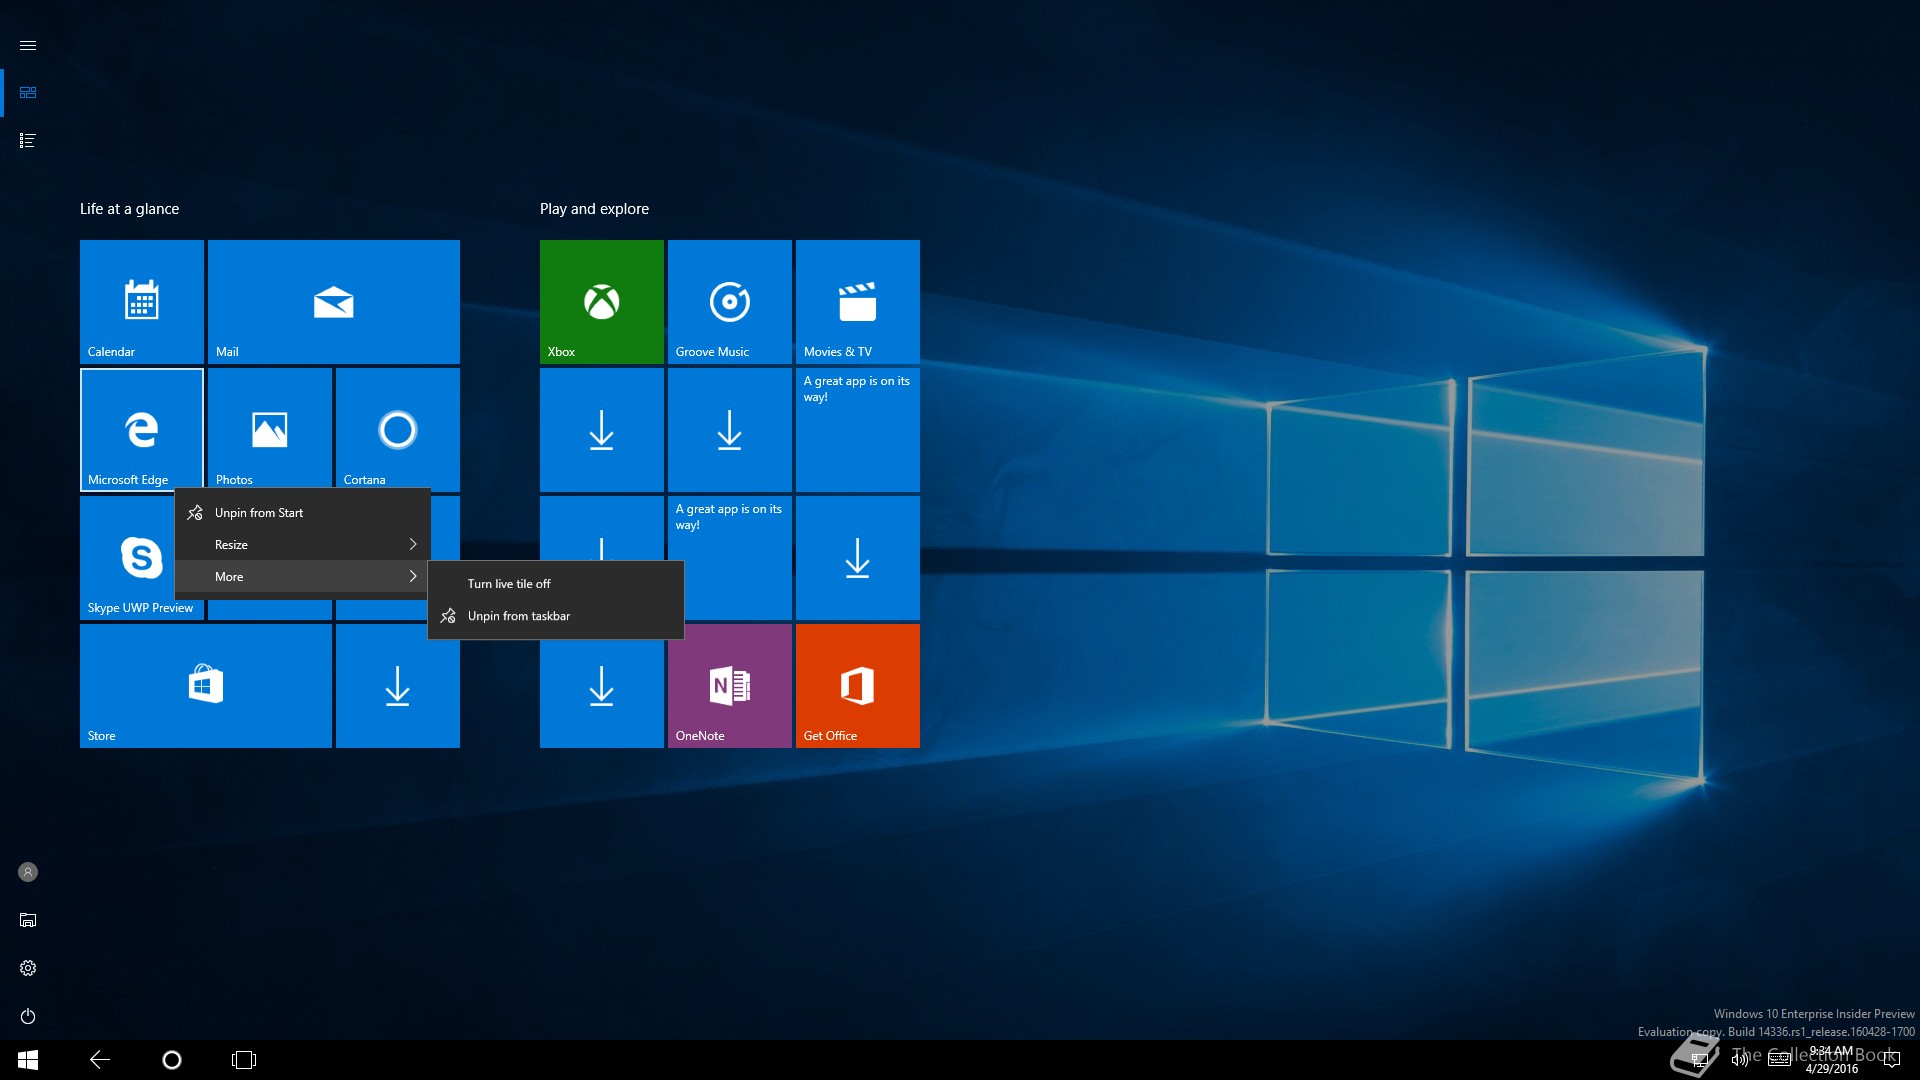Launch the OneNote tile
This screenshot has height=1080, width=1920.
tap(730, 685)
